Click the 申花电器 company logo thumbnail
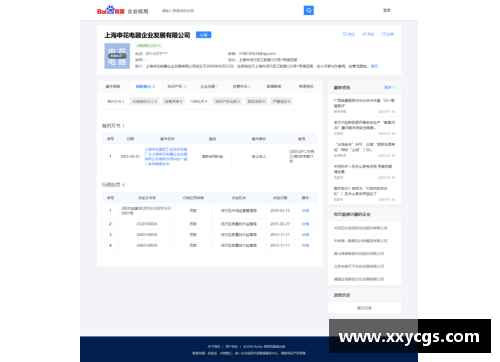 [117, 56]
